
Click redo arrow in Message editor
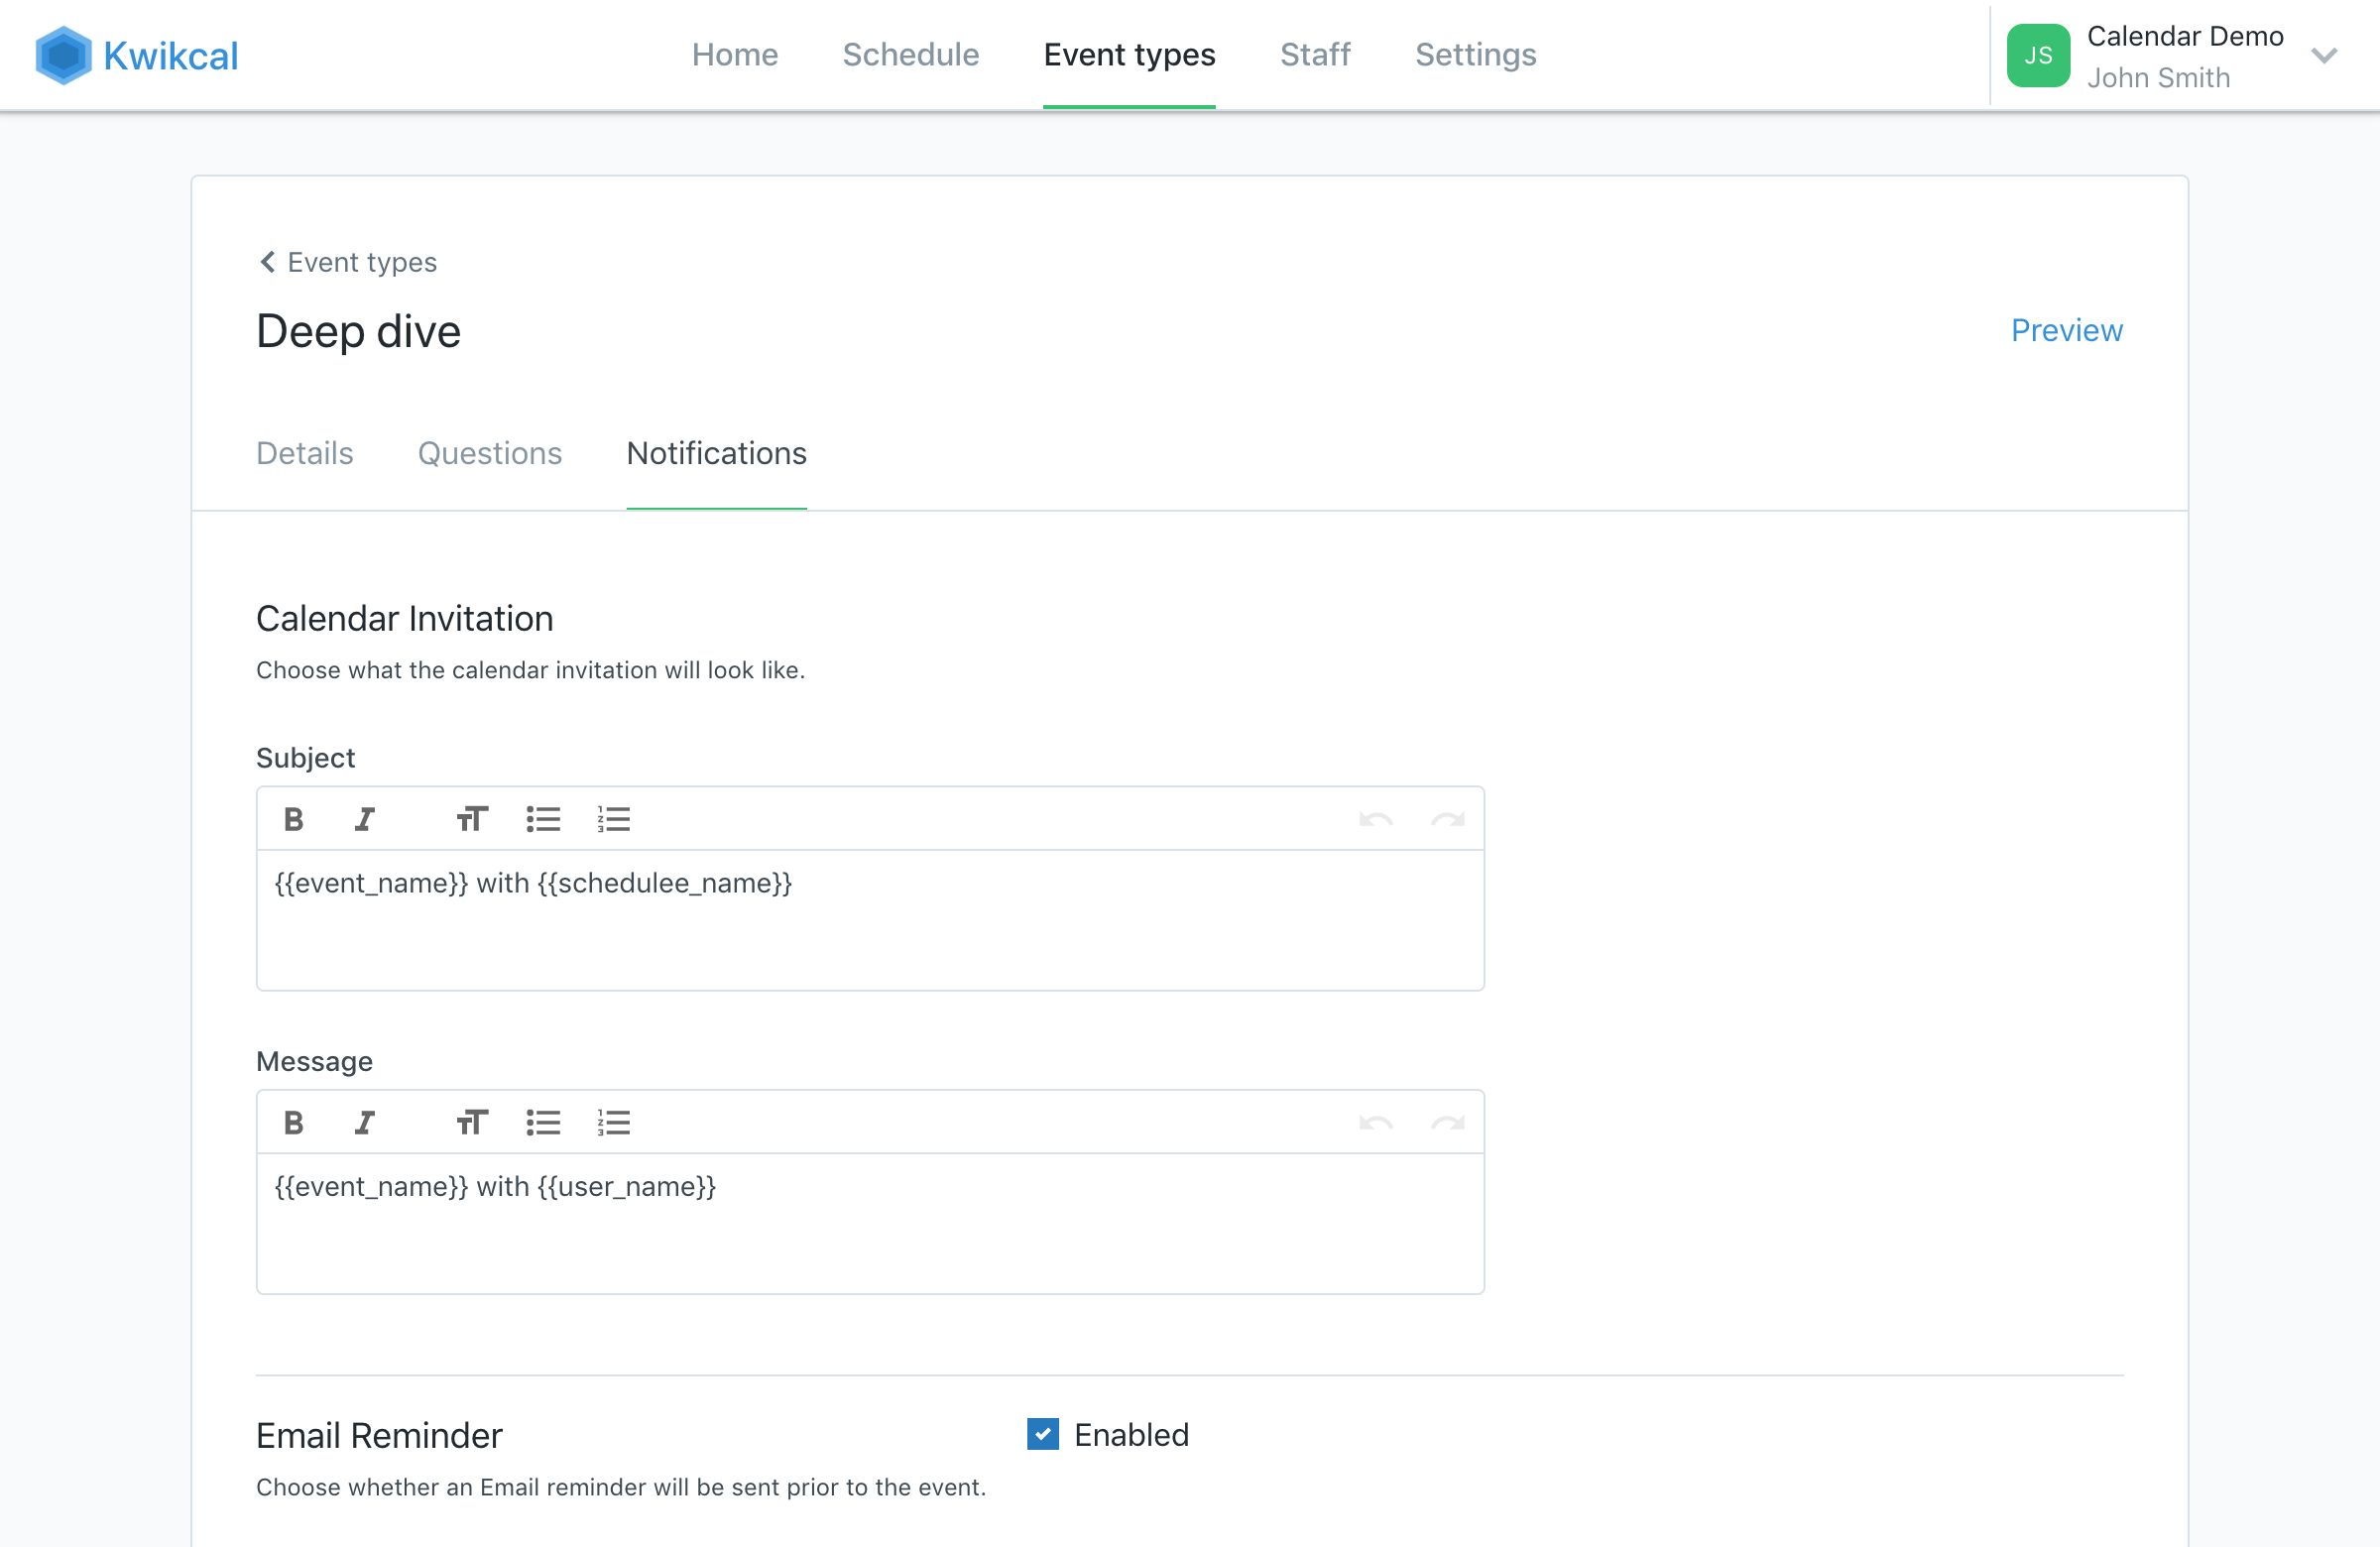tap(1447, 1122)
